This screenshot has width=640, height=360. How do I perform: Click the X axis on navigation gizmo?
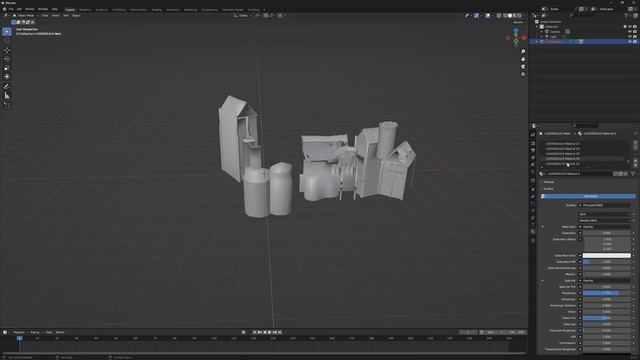[524, 38]
